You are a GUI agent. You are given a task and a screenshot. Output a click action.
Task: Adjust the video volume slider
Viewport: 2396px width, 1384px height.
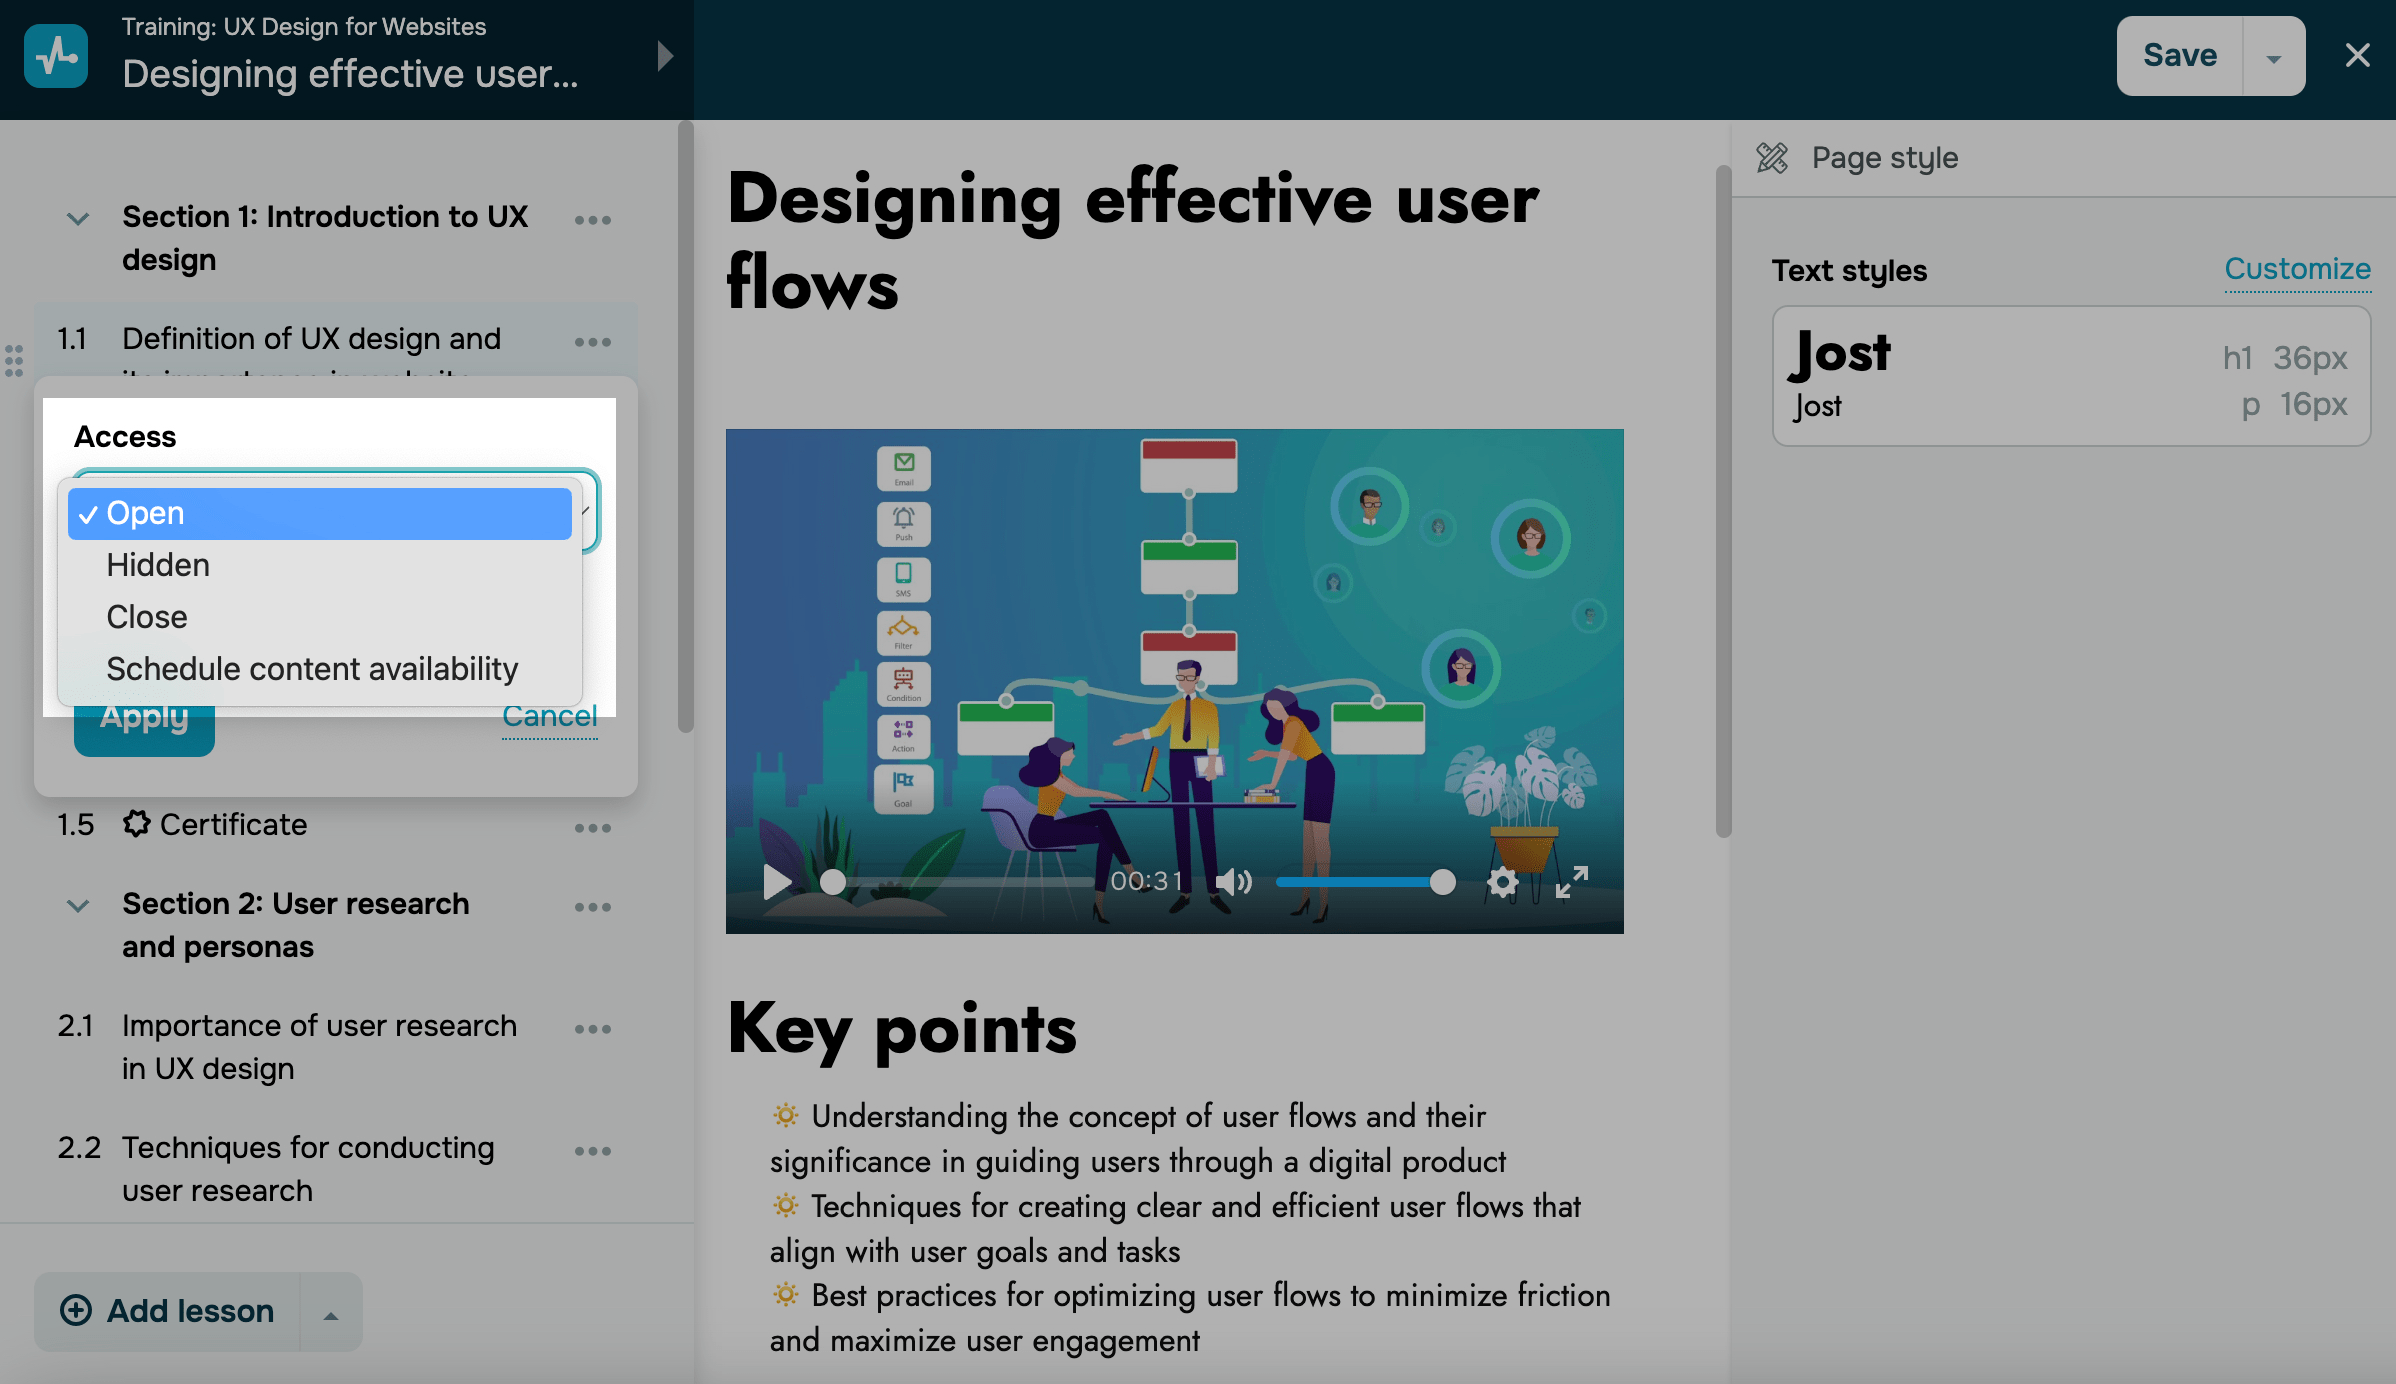[x=1360, y=882]
